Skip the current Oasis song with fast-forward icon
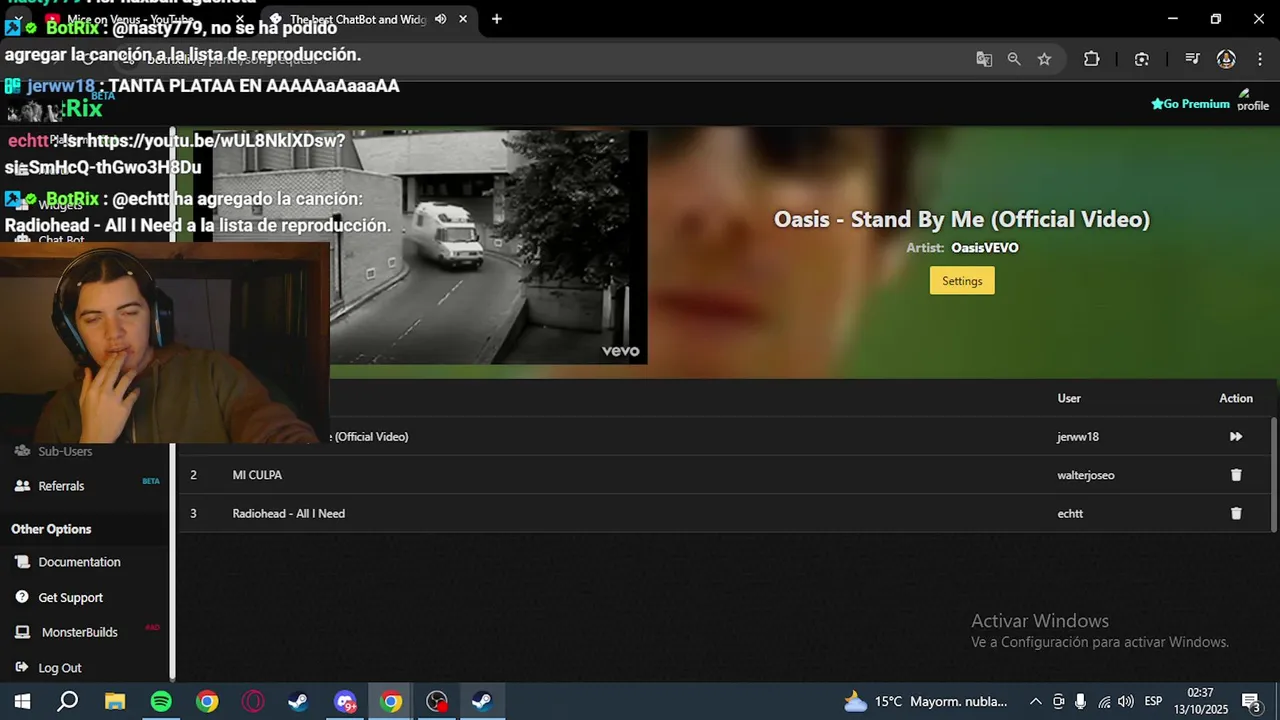This screenshot has width=1280, height=720. 1236,437
